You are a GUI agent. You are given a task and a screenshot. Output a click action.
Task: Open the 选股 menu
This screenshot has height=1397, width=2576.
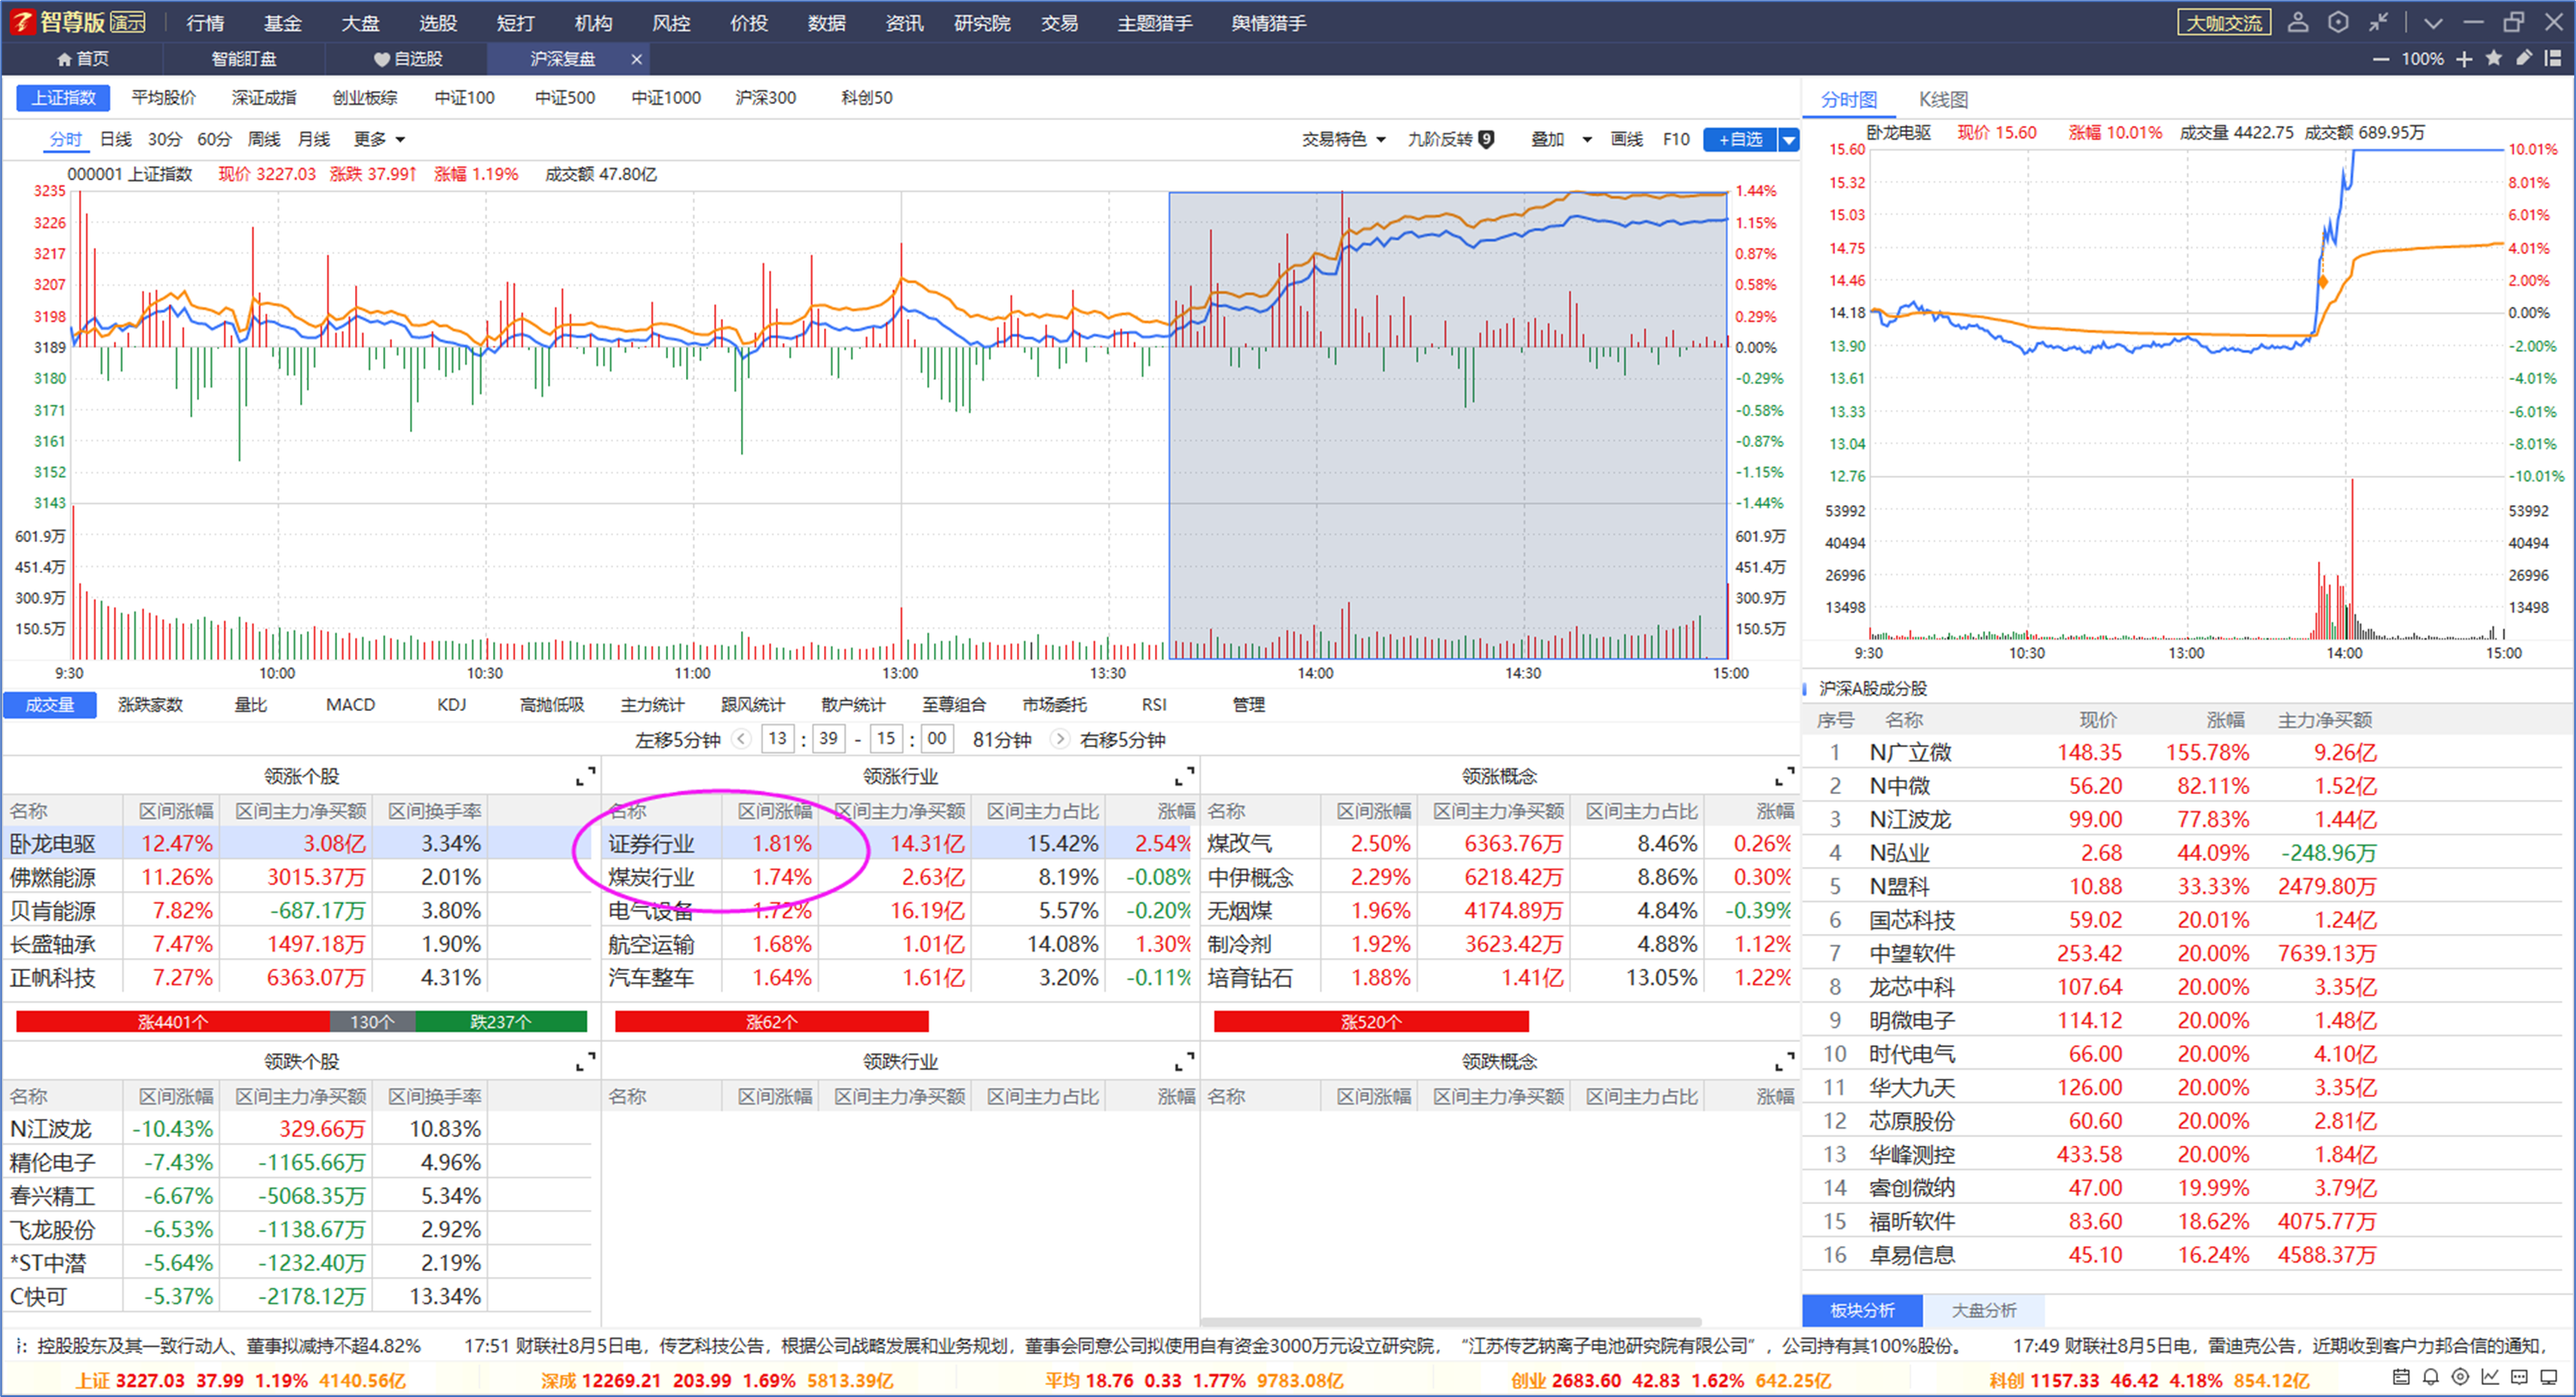438,22
